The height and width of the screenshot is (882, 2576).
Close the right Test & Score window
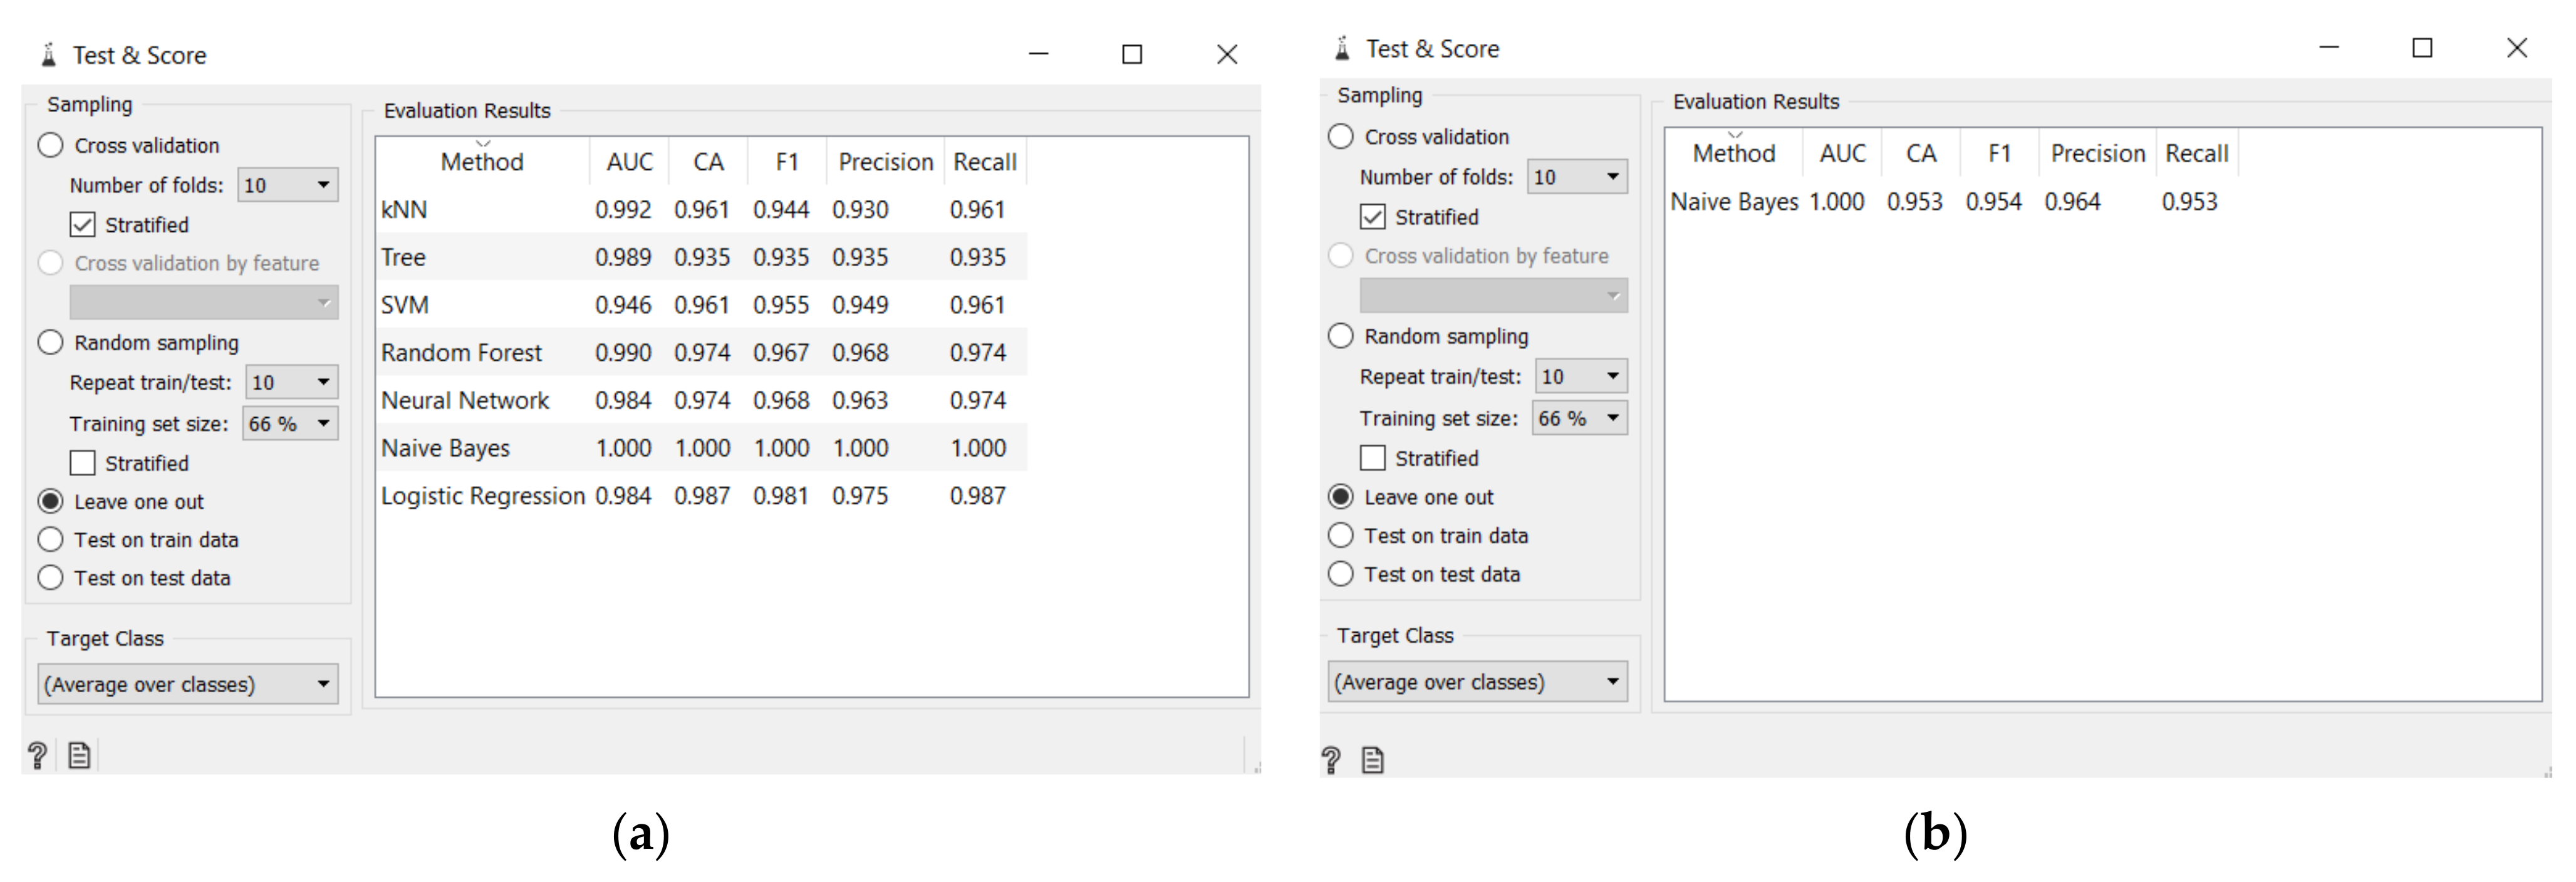coord(2516,48)
